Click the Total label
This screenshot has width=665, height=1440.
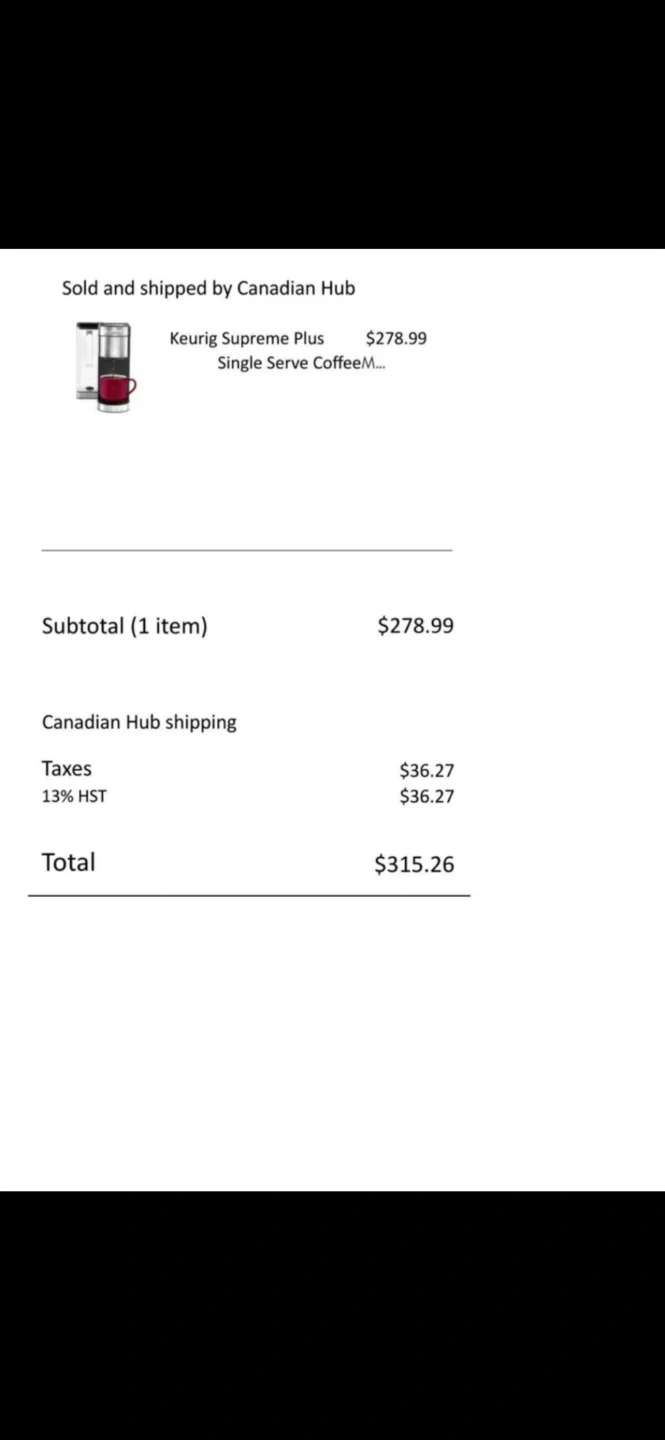click(x=68, y=862)
